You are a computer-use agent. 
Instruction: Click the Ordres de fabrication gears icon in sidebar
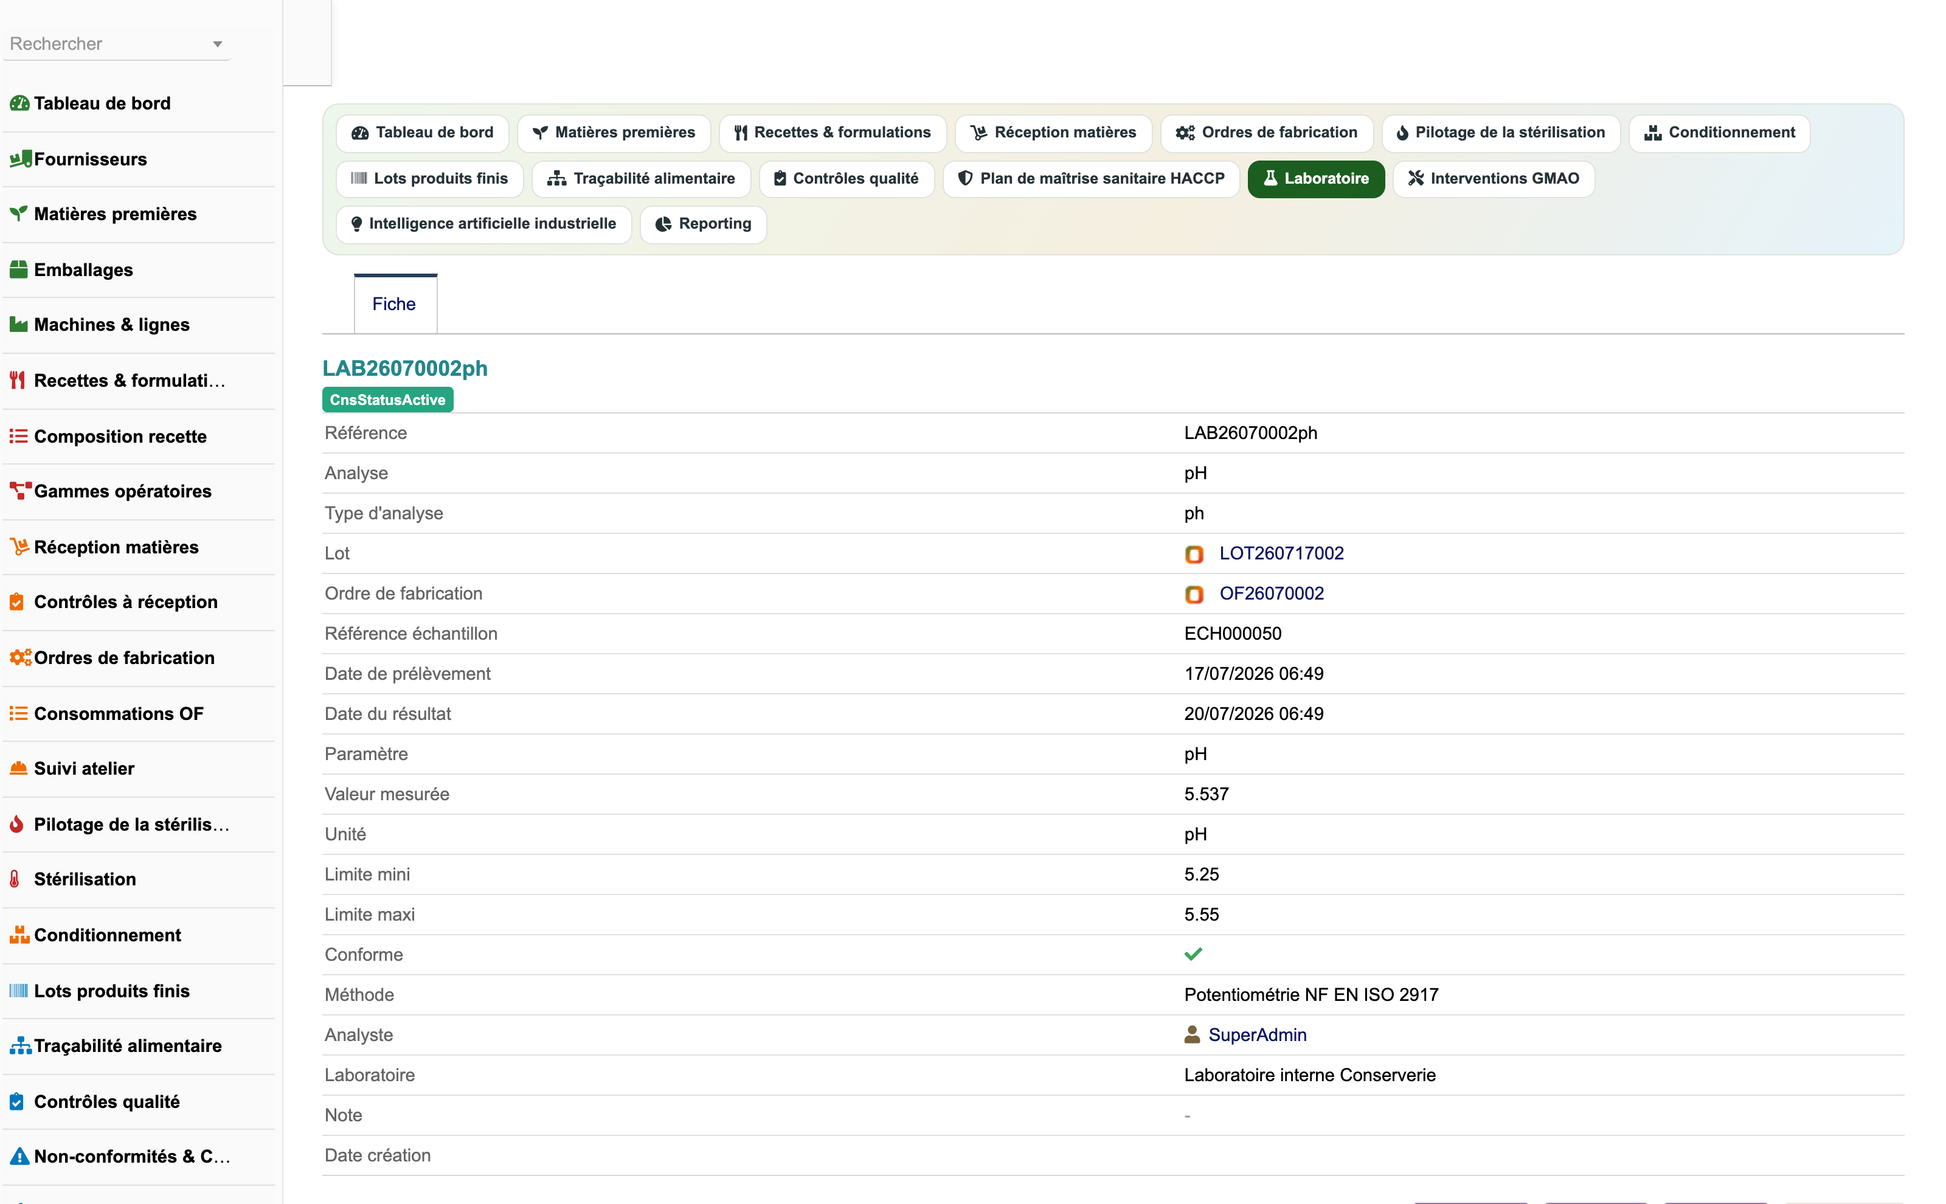pyautogui.click(x=20, y=658)
